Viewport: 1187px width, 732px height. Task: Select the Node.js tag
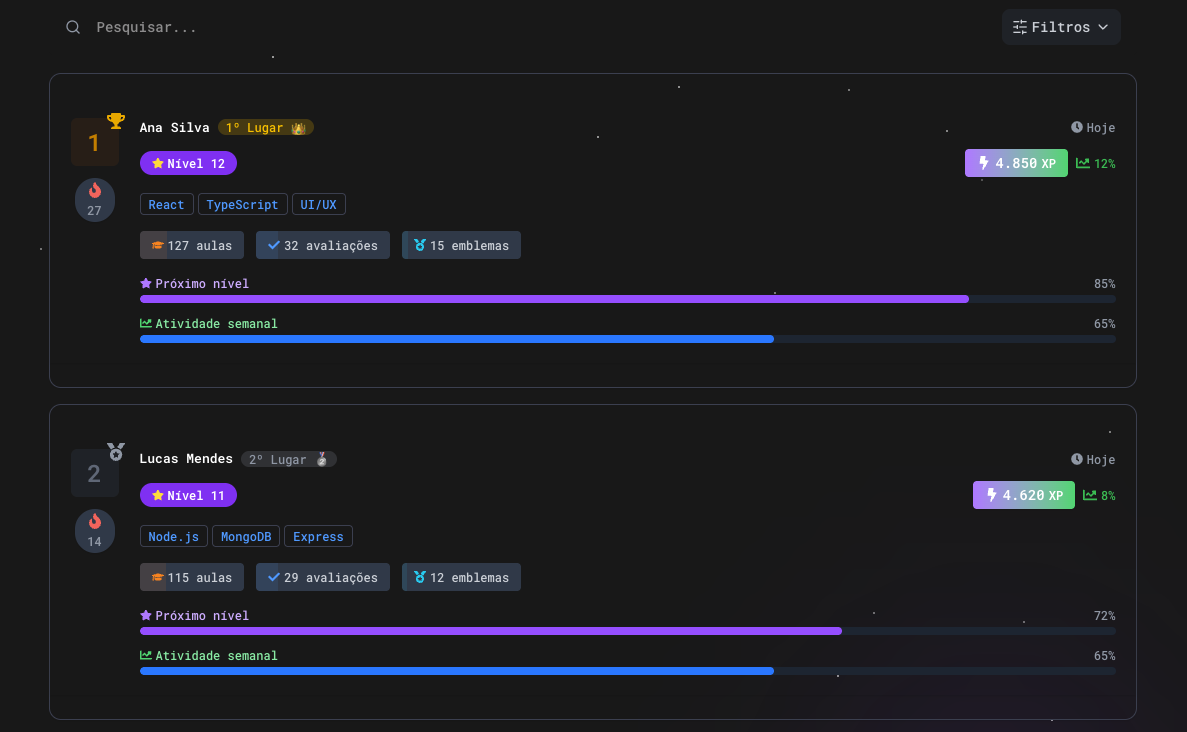(x=173, y=536)
